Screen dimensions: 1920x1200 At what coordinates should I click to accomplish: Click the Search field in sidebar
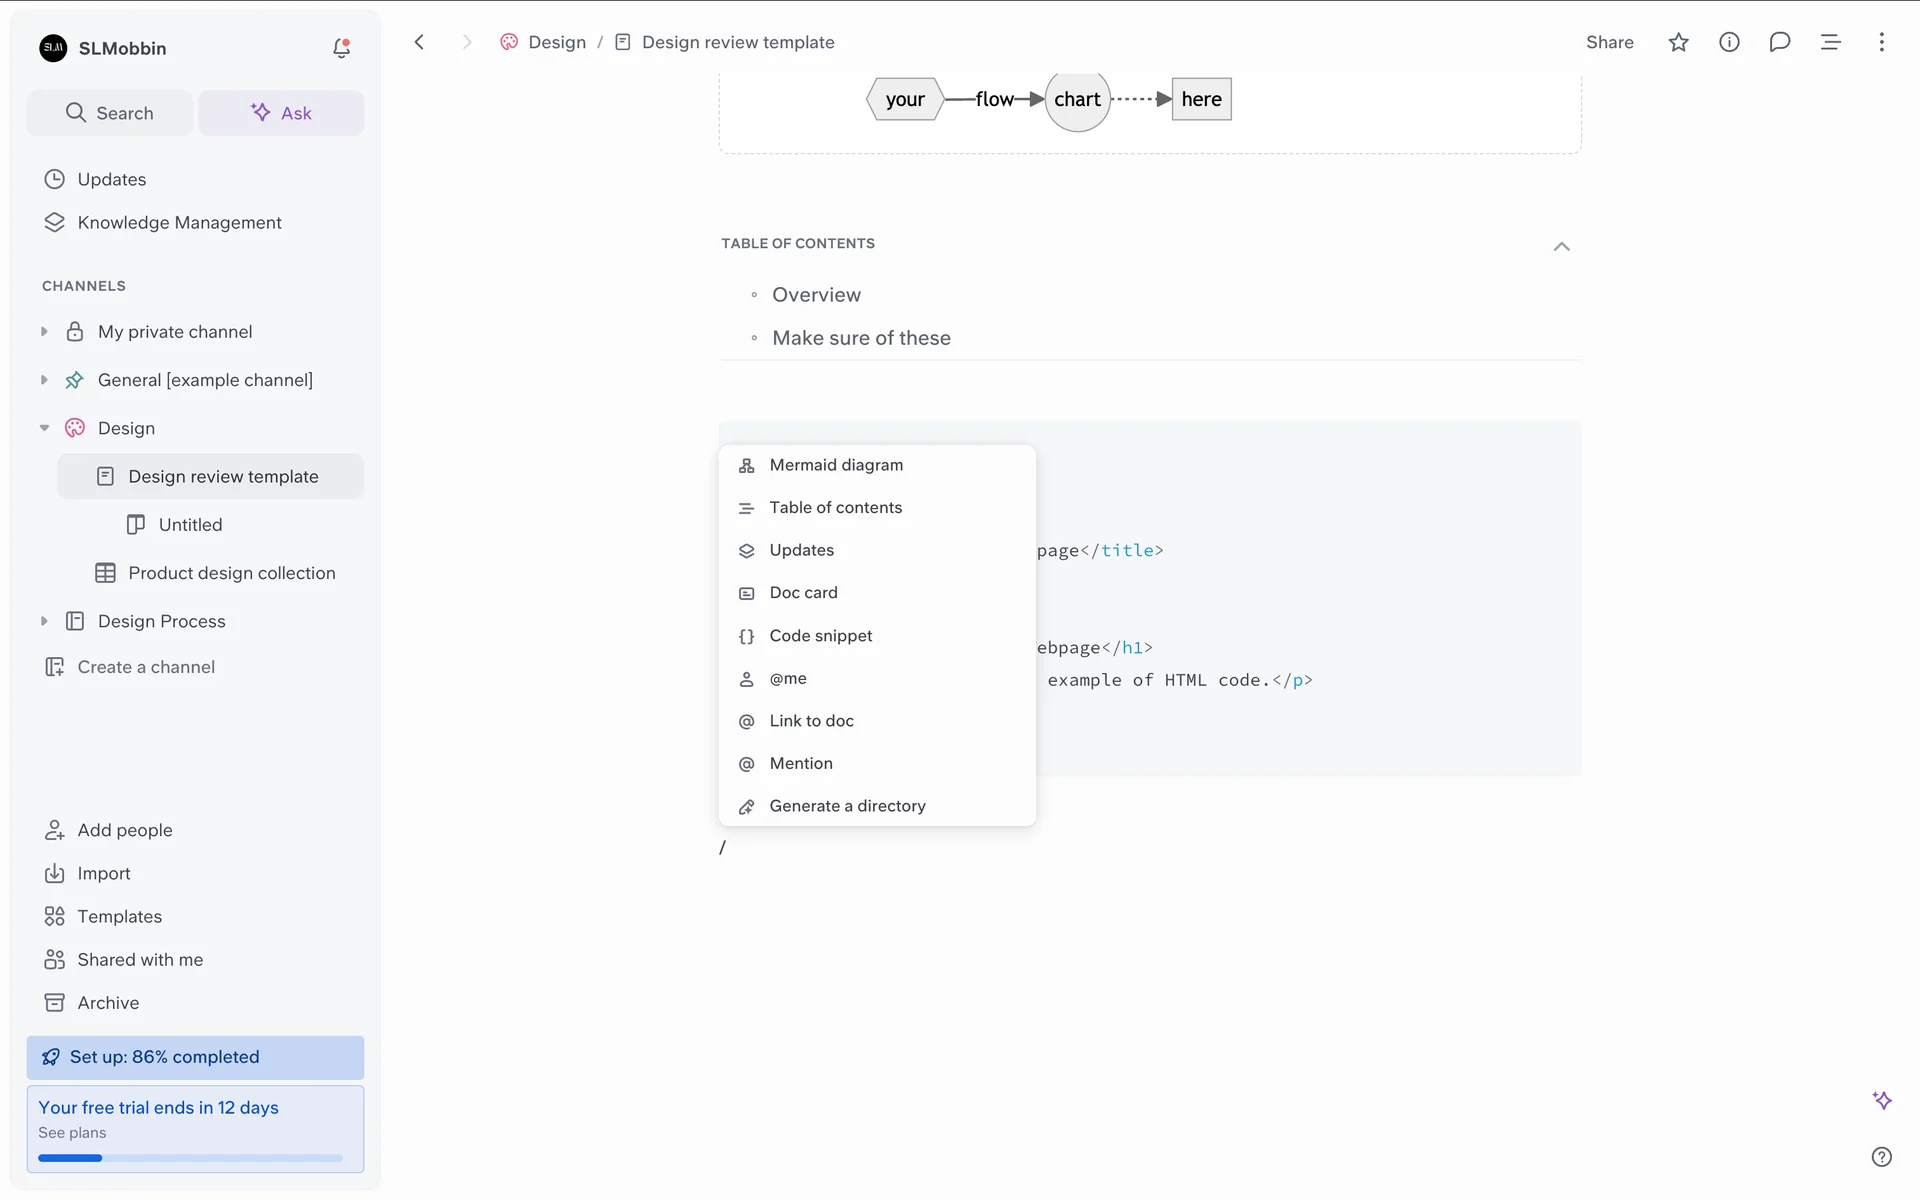(x=110, y=113)
